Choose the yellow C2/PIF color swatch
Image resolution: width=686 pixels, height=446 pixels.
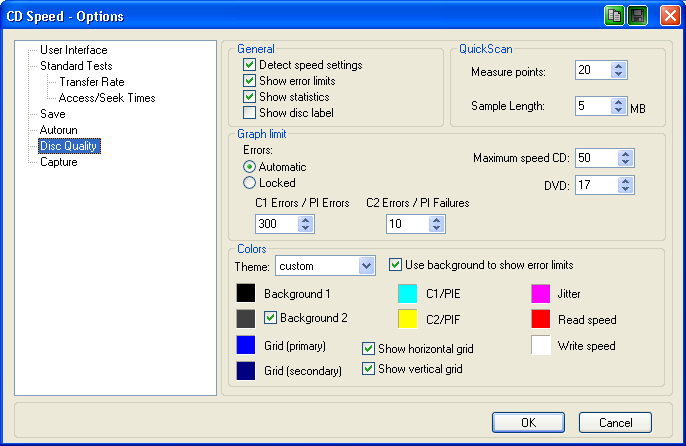tap(408, 320)
